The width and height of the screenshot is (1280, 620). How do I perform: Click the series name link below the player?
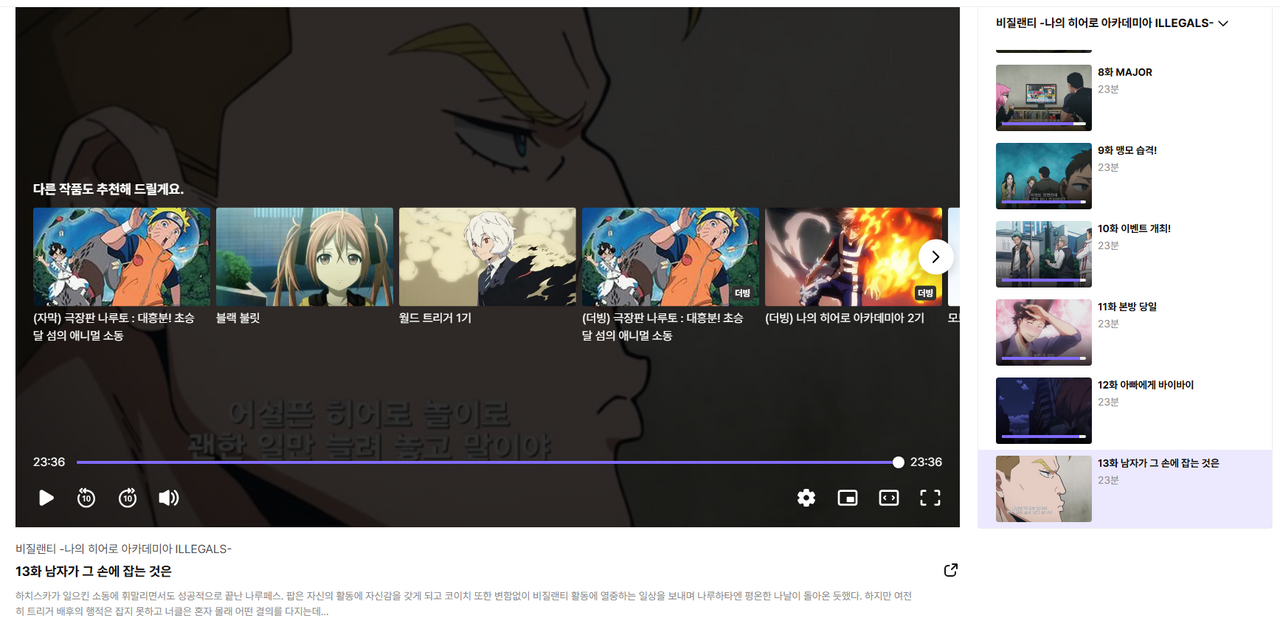coord(124,549)
